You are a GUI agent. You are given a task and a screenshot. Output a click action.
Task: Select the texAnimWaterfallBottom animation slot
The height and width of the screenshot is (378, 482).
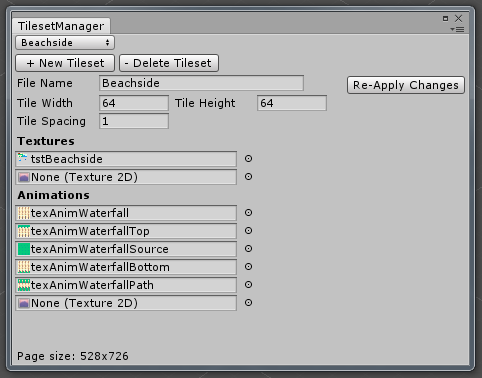pyautogui.click(x=126, y=267)
